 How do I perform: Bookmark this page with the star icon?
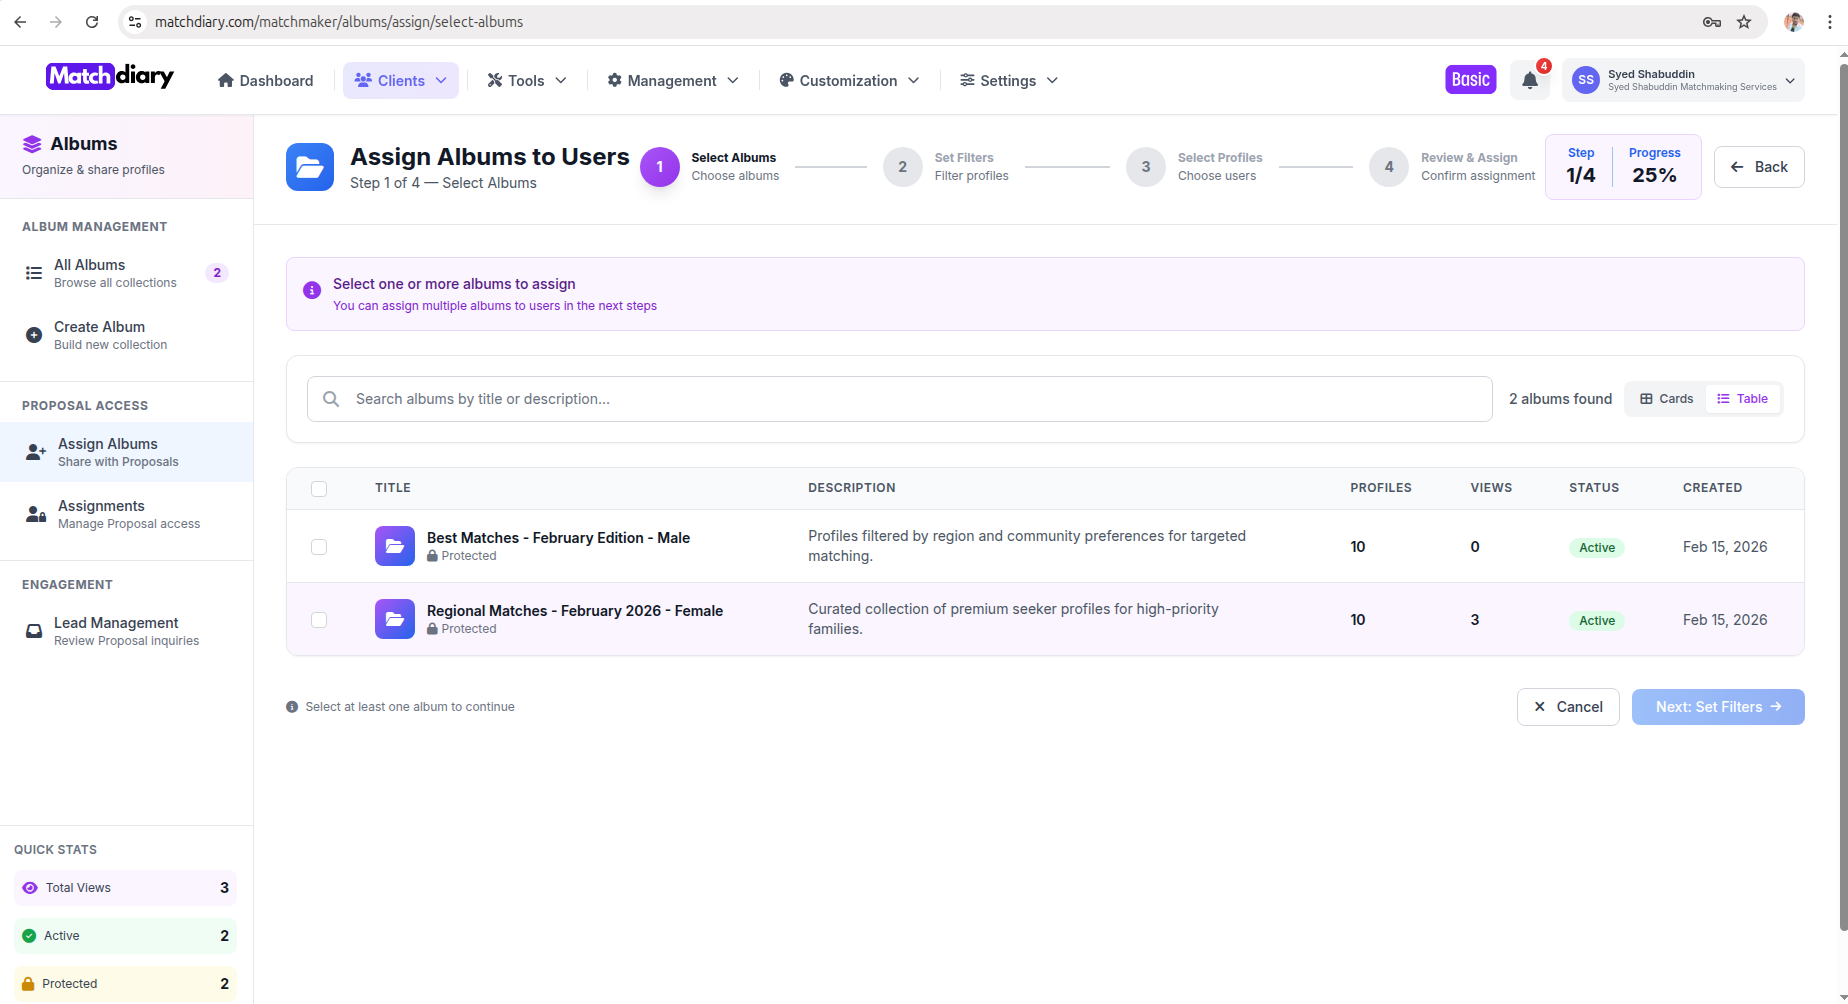(x=1744, y=22)
